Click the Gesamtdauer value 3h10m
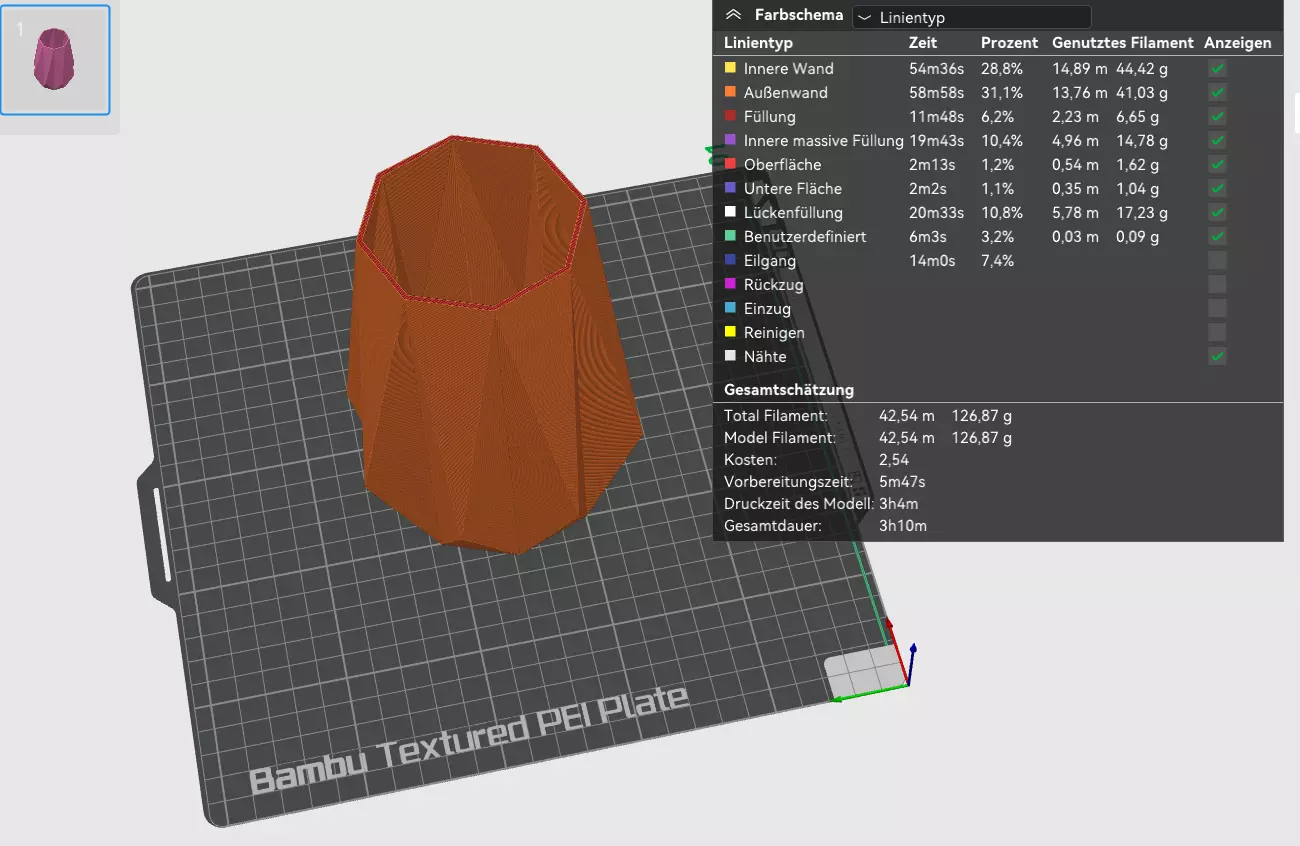 pos(903,526)
